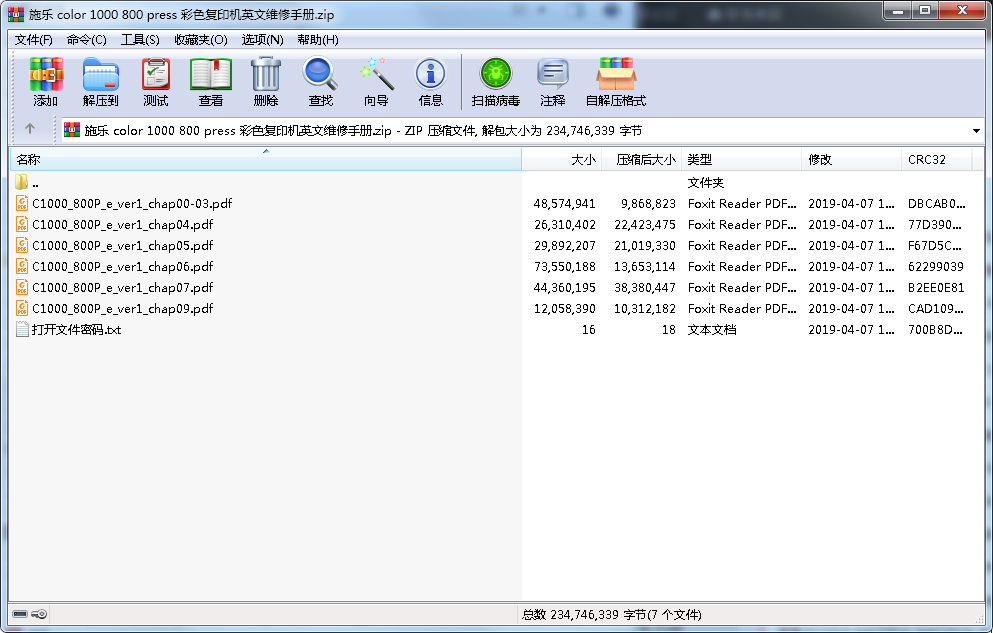Sort by CRC32 column header

click(936, 160)
